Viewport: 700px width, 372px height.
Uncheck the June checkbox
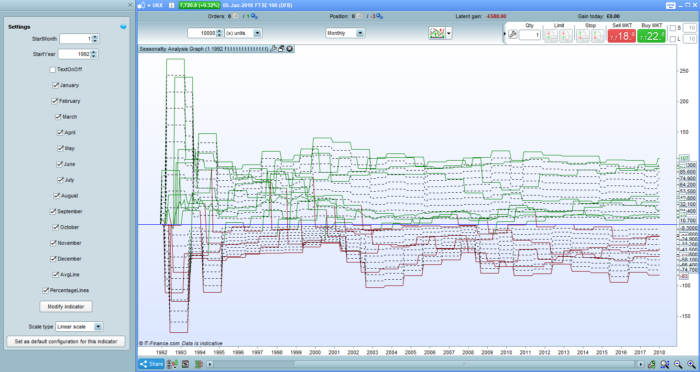click(x=59, y=164)
